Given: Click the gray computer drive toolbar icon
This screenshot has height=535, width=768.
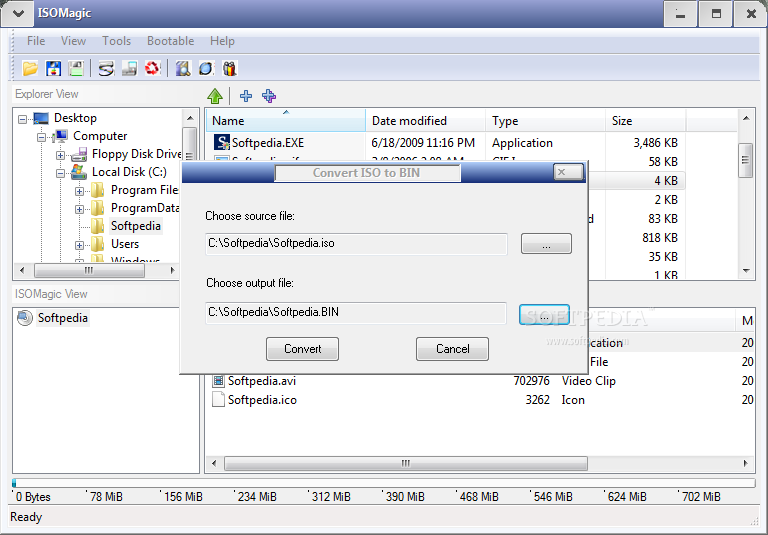Looking at the screenshot, I should pos(129,68).
